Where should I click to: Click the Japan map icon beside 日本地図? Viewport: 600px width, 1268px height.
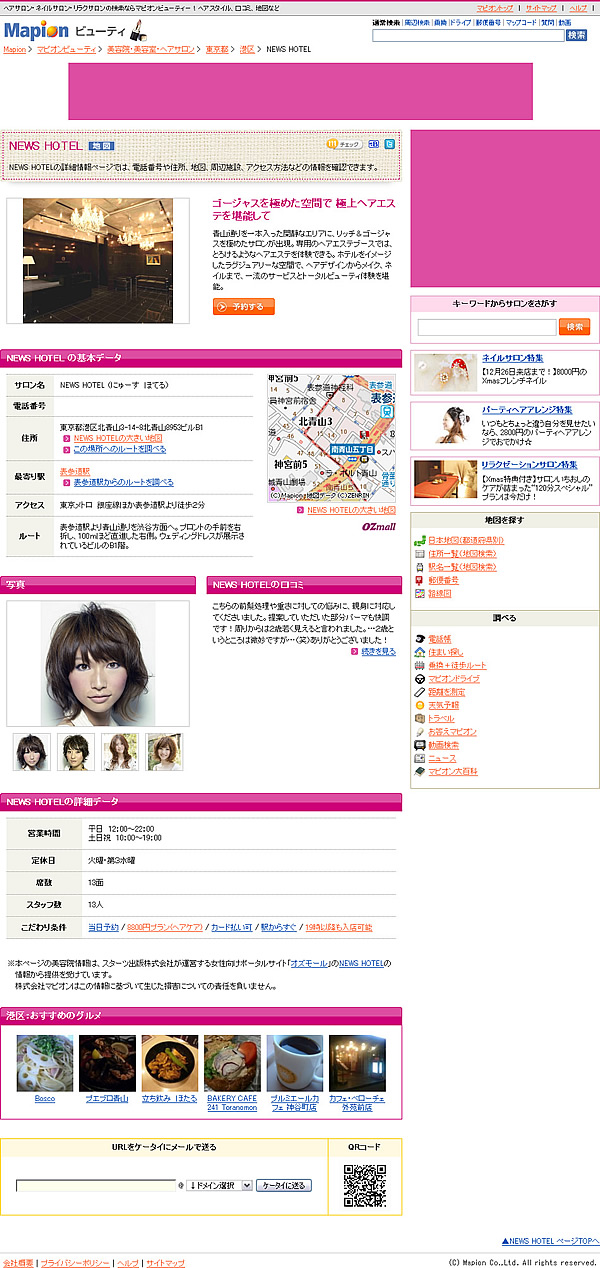(420, 540)
